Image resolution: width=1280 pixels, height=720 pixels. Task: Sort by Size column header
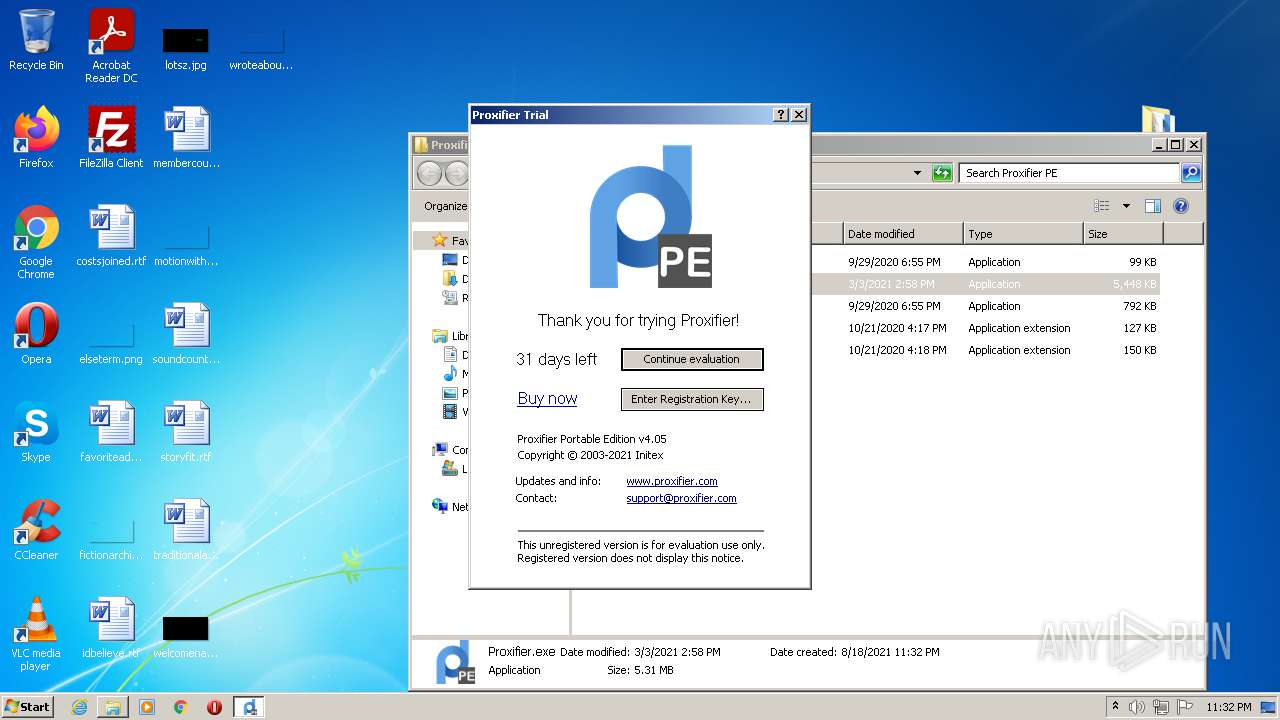pyautogui.click(x=1123, y=234)
